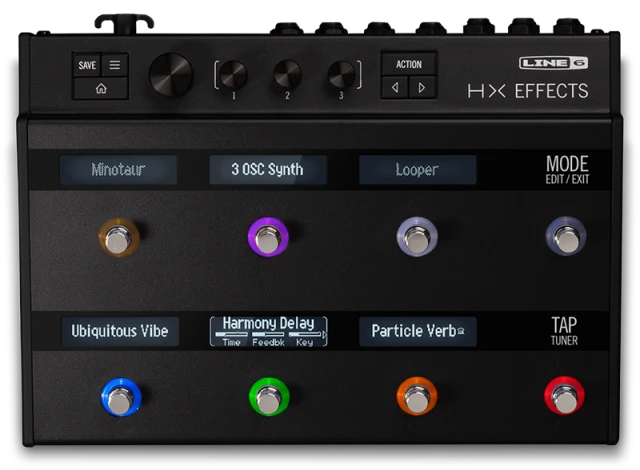Hit the ACTION button
Image resolution: width=640 pixels, height=470 pixels.
pos(409,64)
